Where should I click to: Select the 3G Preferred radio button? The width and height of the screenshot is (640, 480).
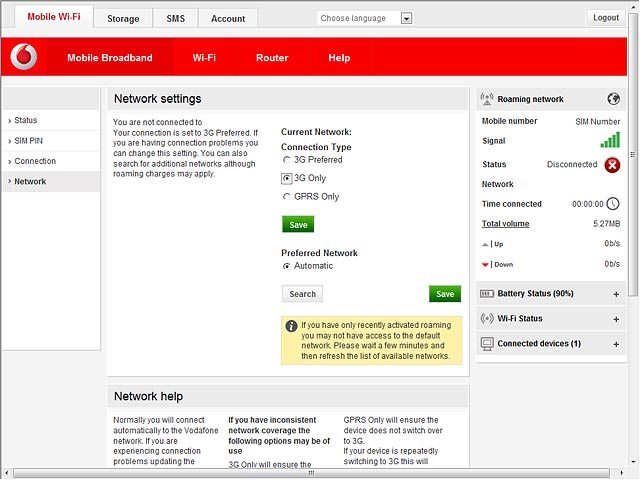tap(287, 160)
